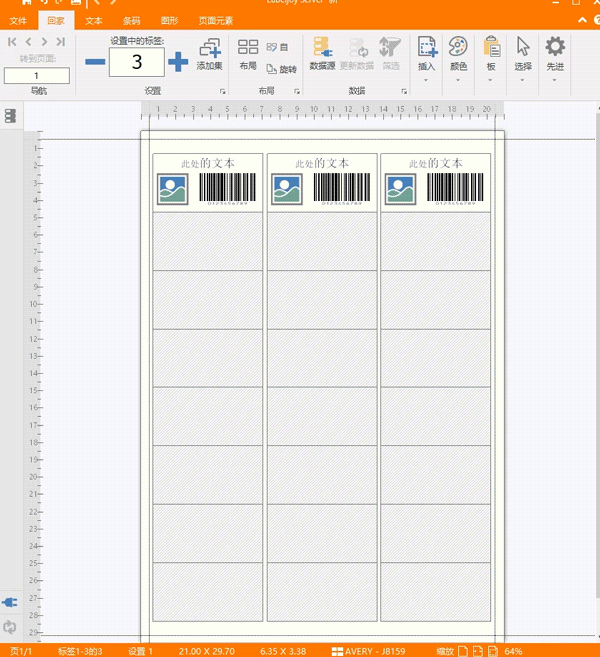600x657 pixels.
Task: Click the 64% zoom value
Action: [x=513, y=651]
